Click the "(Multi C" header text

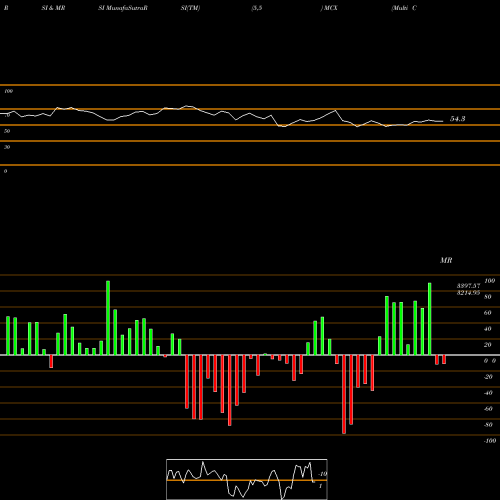tap(404, 8)
